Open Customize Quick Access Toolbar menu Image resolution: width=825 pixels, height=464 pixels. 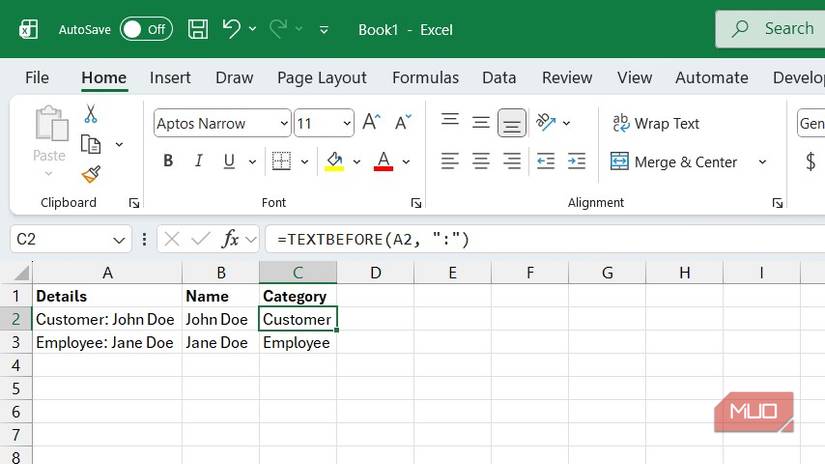[x=324, y=30]
